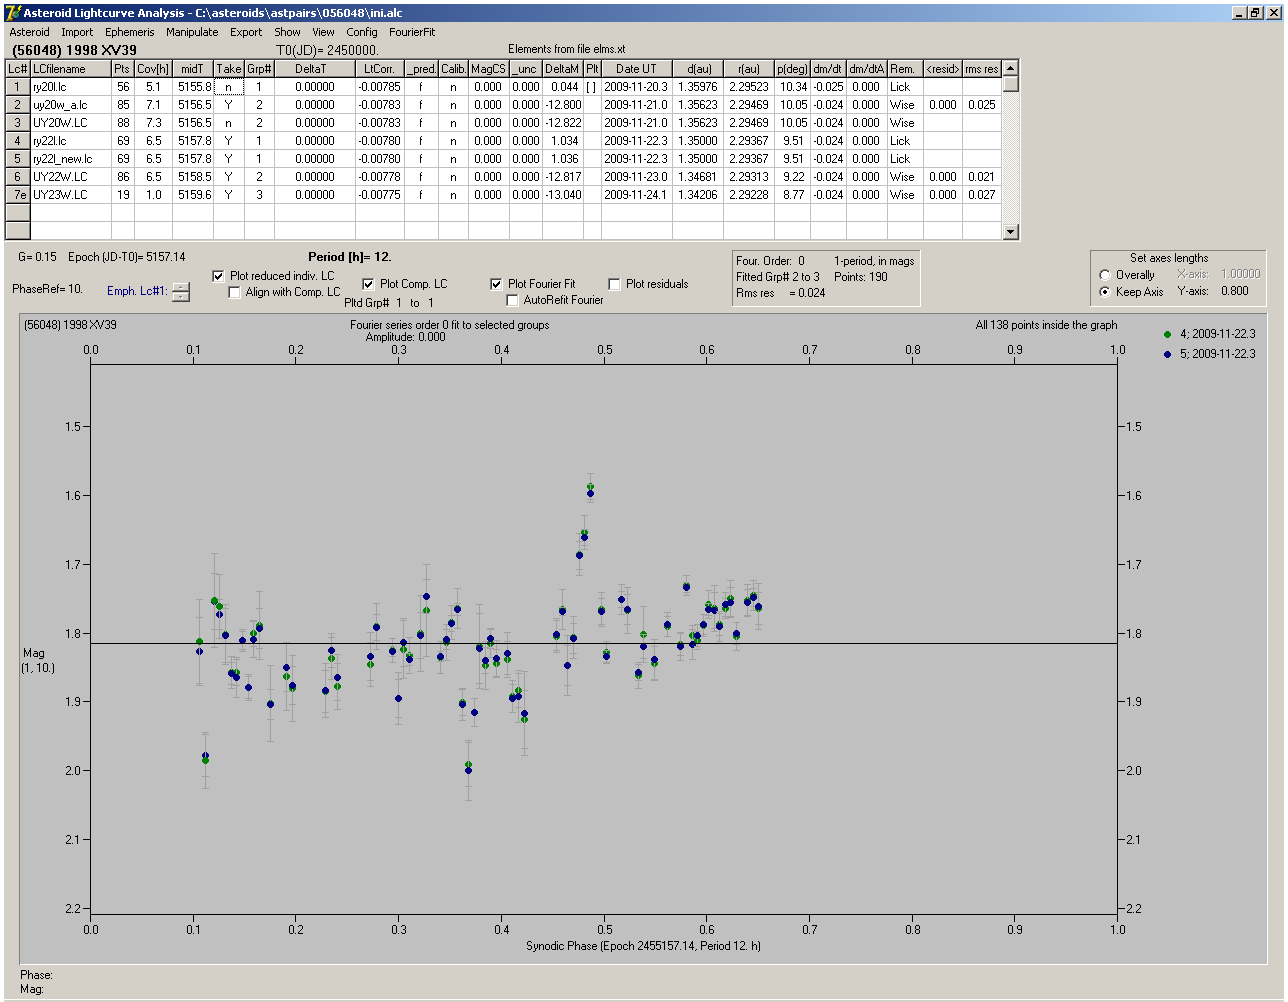Click file name ry22l_new.lc
This screenshot has height=1002, width=1288.
(x=70, y=159)
